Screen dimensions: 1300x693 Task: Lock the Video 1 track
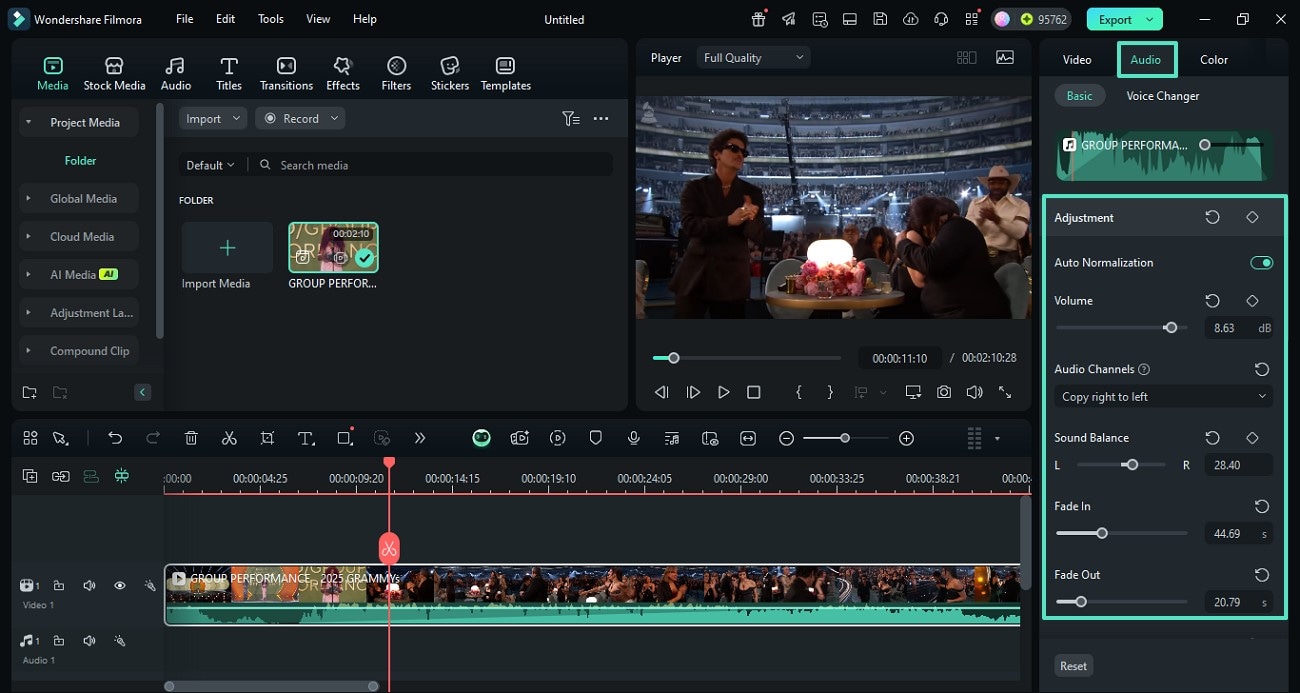tap(59, 586)
